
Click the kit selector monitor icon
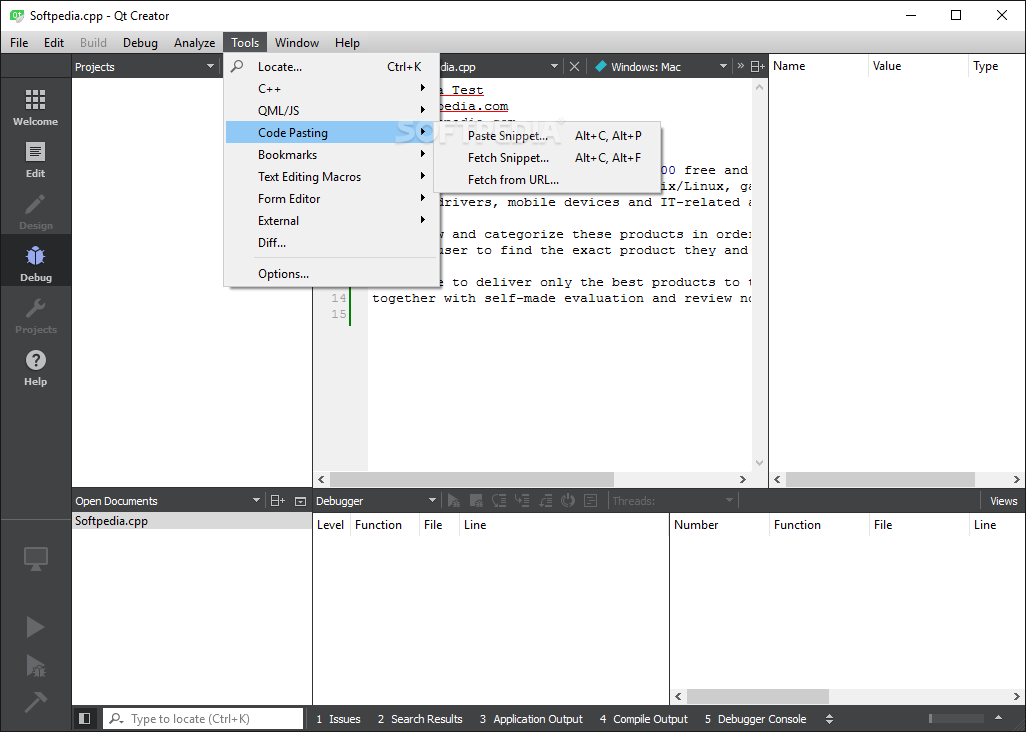click(x=35, y=559)
